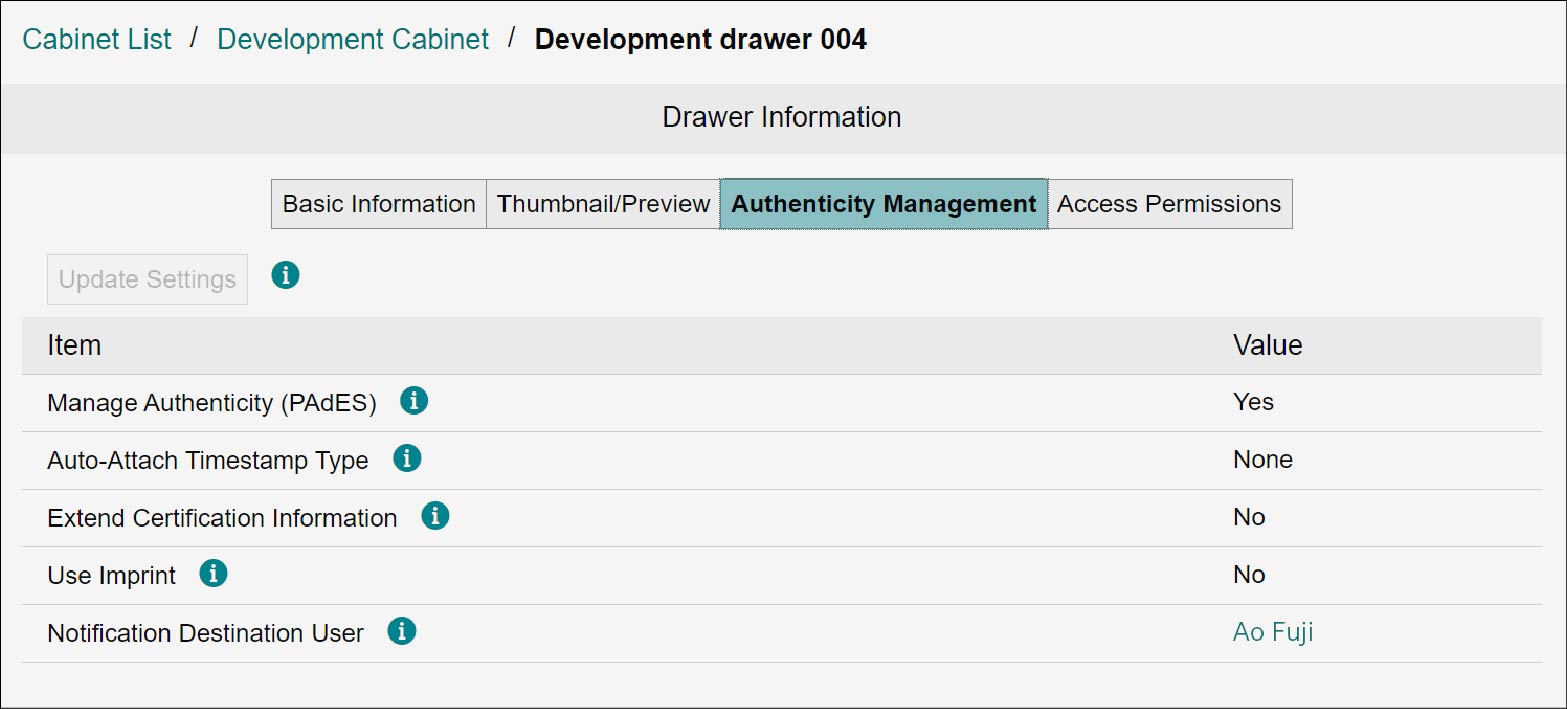Click info icon for Manage Authenticity (PAdES)

pyautogui.click(x=413, y=401)
